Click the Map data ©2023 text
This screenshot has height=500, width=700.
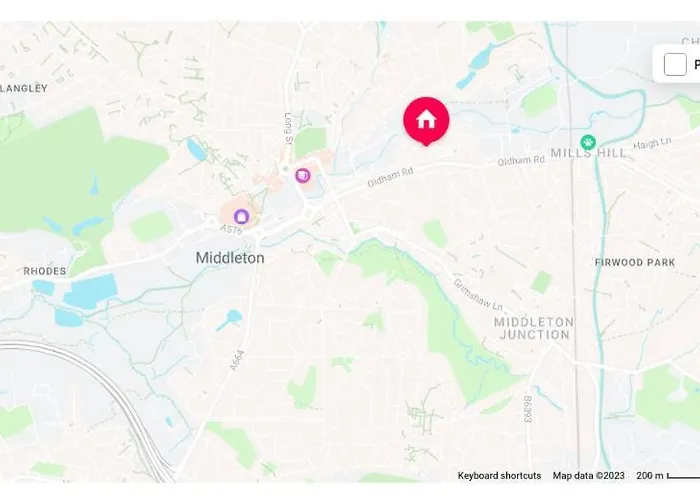coord(588,475)
